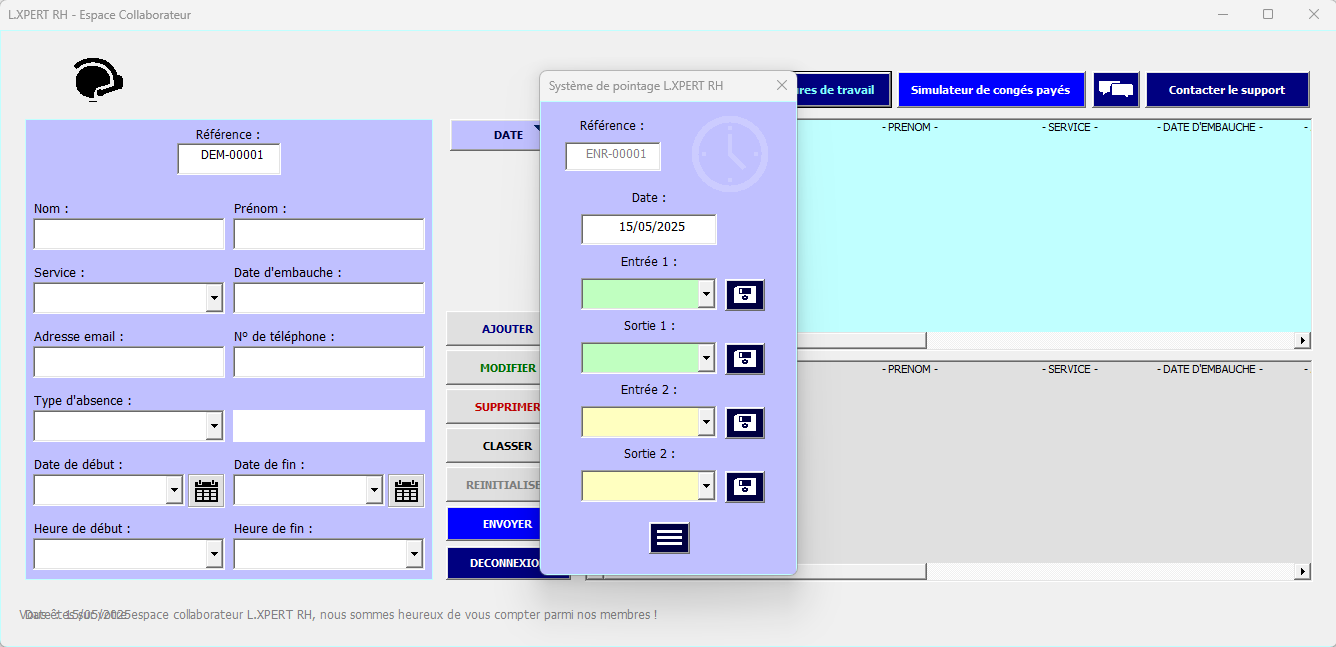This screenshot has height=647, width=1336.
Task: Click DATE D'EMBAUCHE header in lower list
Action: [1209, 369]
